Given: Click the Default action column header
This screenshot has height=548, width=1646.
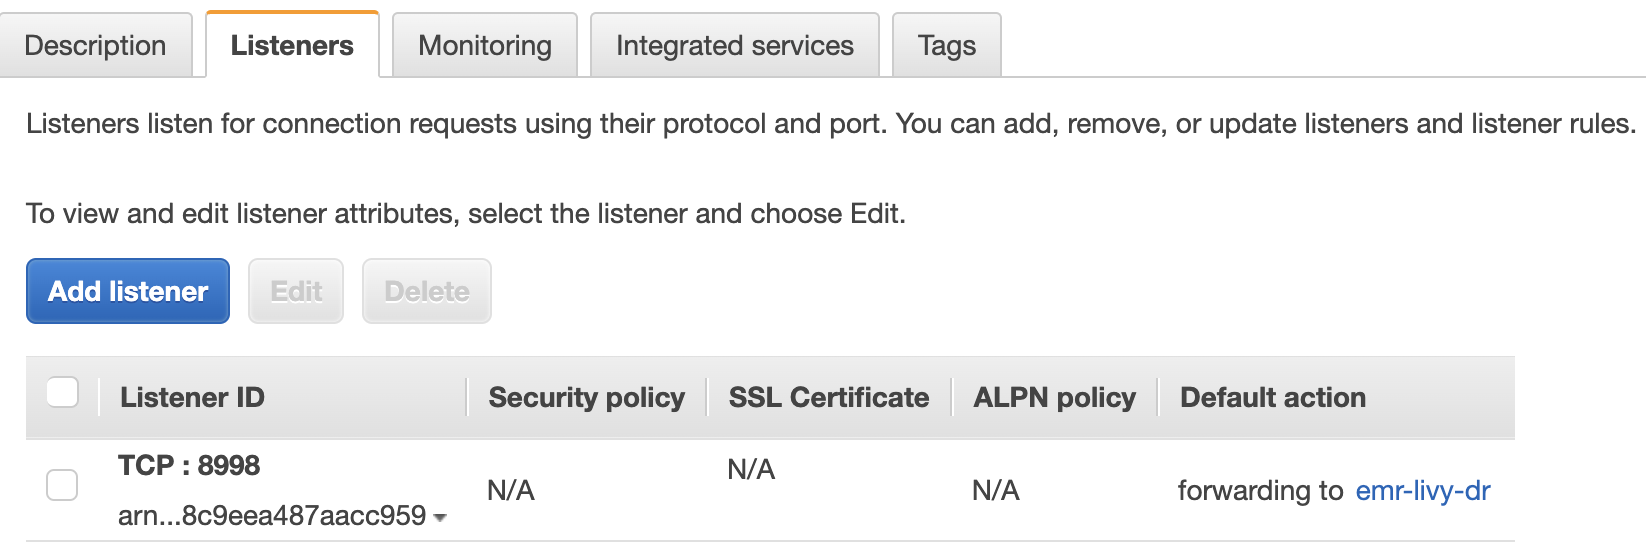Looking at the screenshot, I should 1272,397.
